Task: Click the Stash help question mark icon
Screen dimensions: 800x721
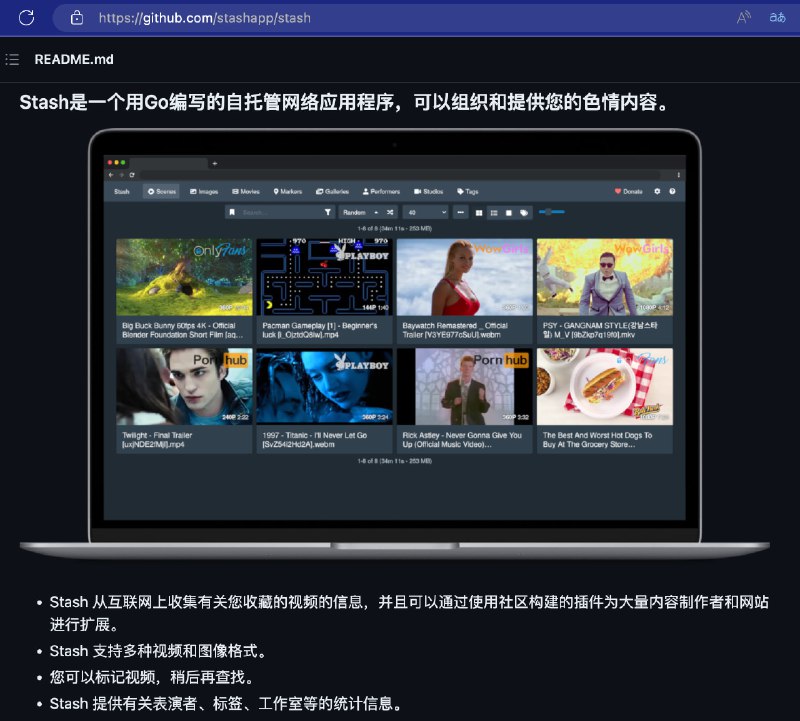Action: coord(672,191)
